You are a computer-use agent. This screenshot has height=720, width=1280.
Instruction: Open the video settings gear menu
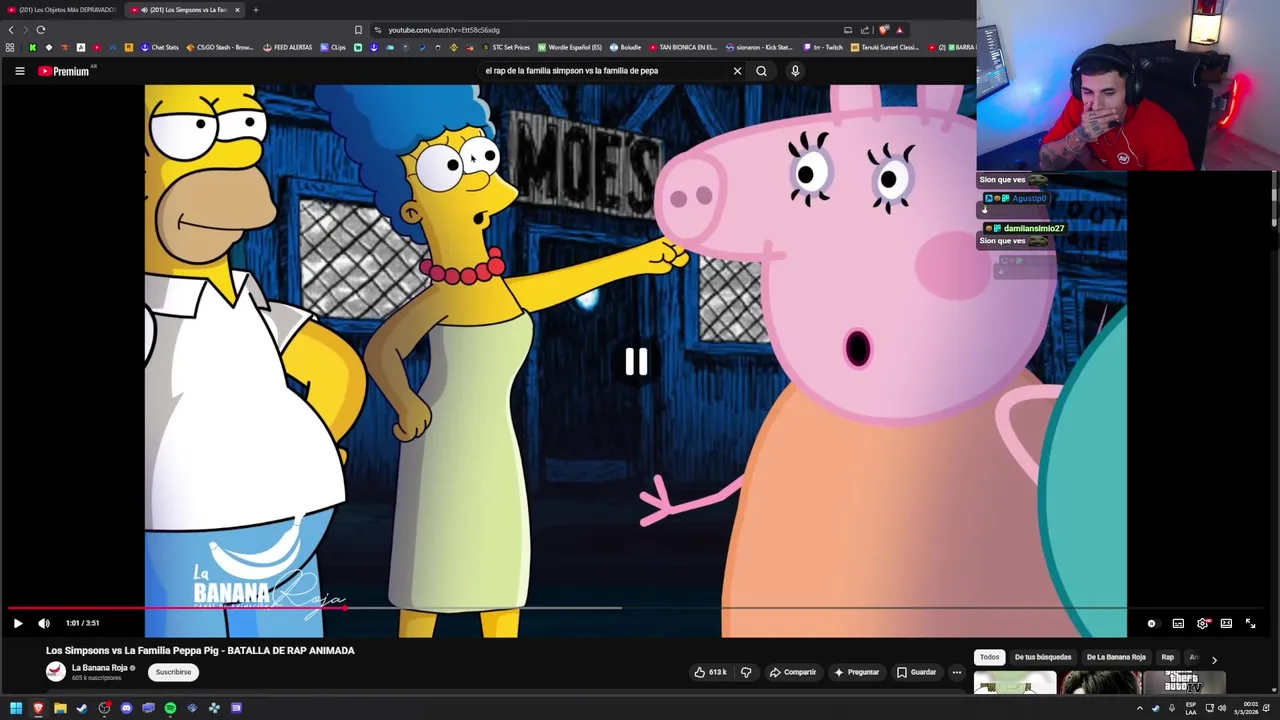pyautogui.click(x=1202, y=624)
